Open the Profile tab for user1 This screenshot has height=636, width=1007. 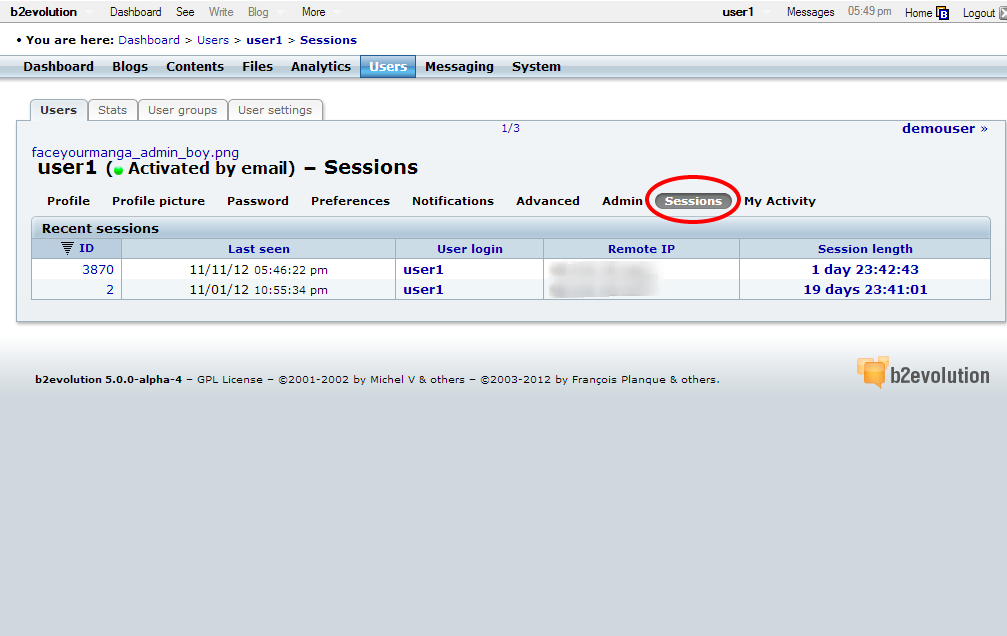pyautogui.click(x=68, y=201)
